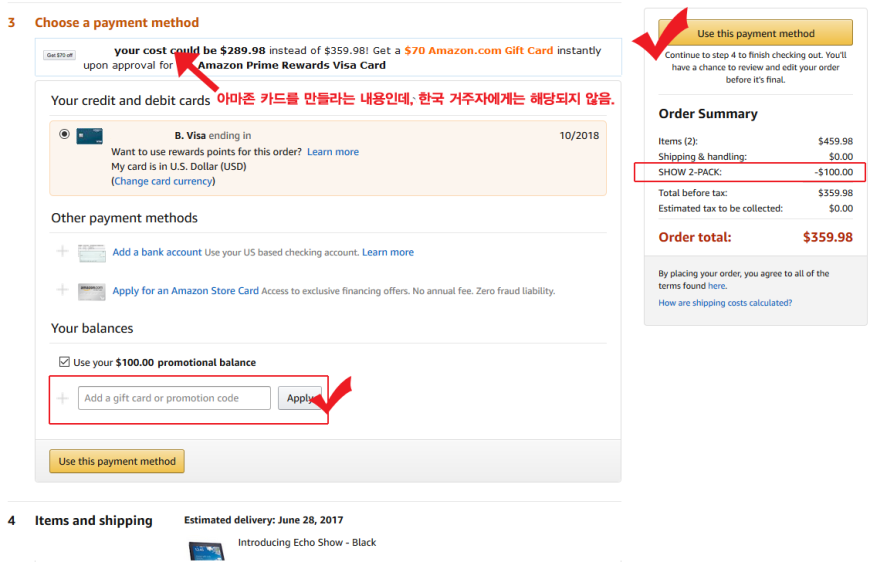Screen dimensions: 870x562
Task: Click the Echo Show product thumbnail
Action: coord(207,550)
